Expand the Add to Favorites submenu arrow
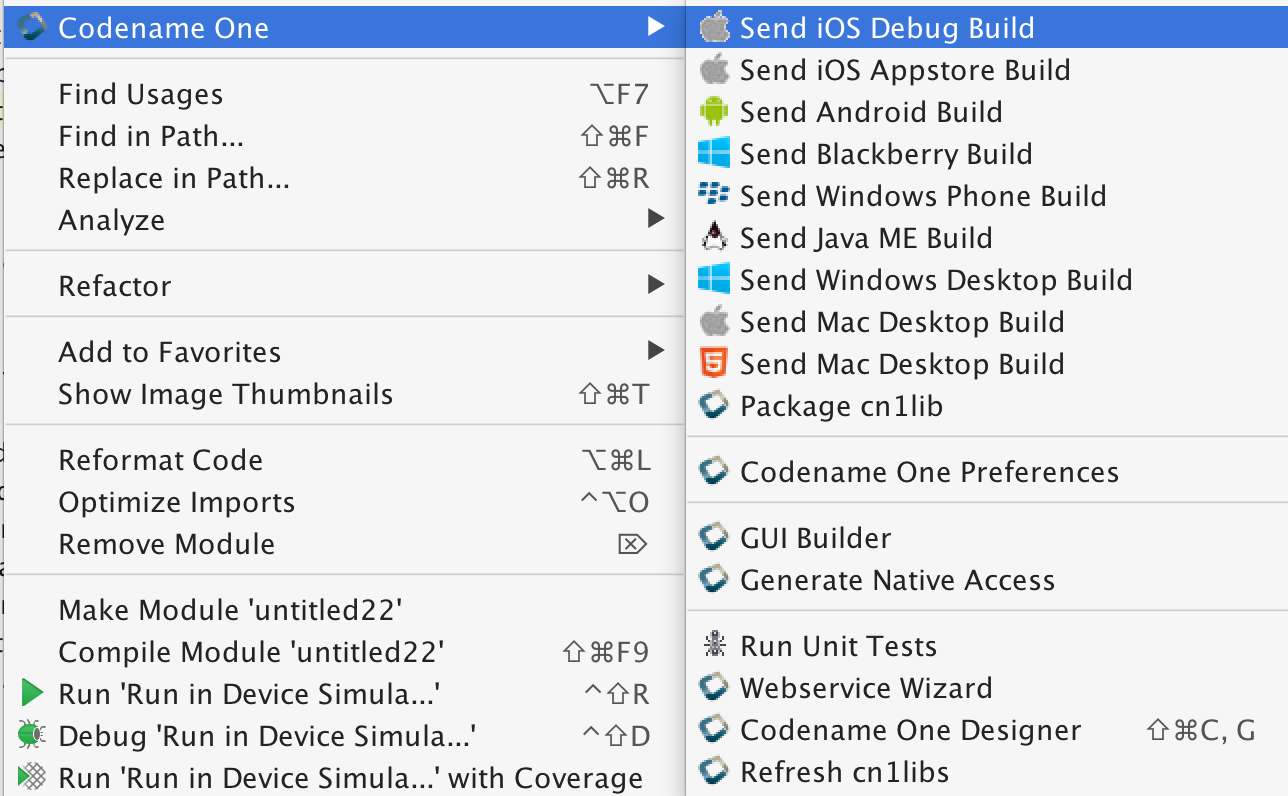 click(x=657, y=351)
